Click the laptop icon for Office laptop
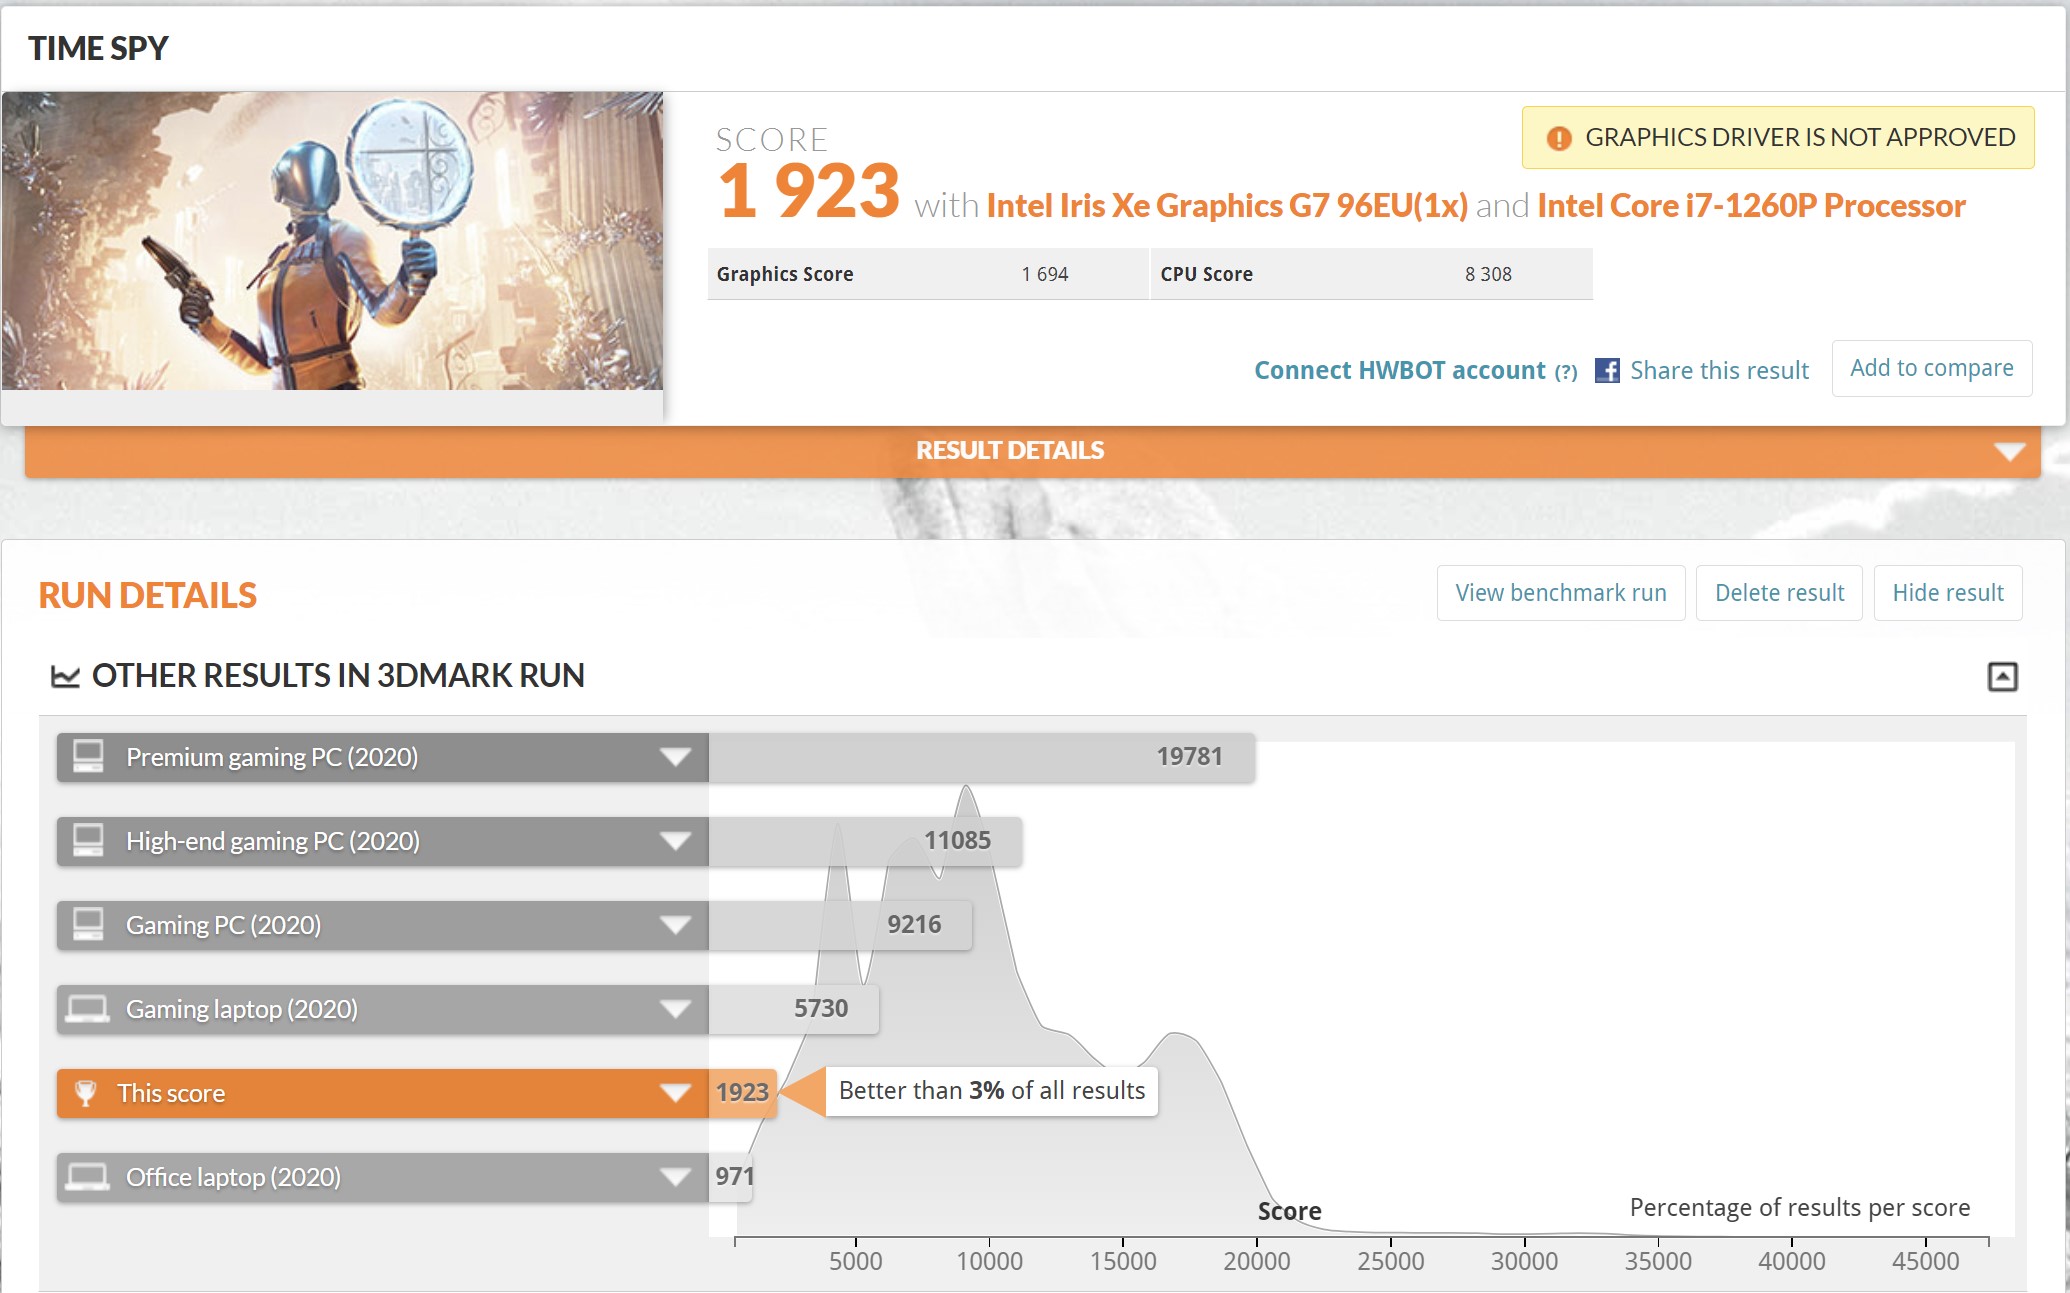This screenshot has width=2070, height=1293. point(88,1176)
